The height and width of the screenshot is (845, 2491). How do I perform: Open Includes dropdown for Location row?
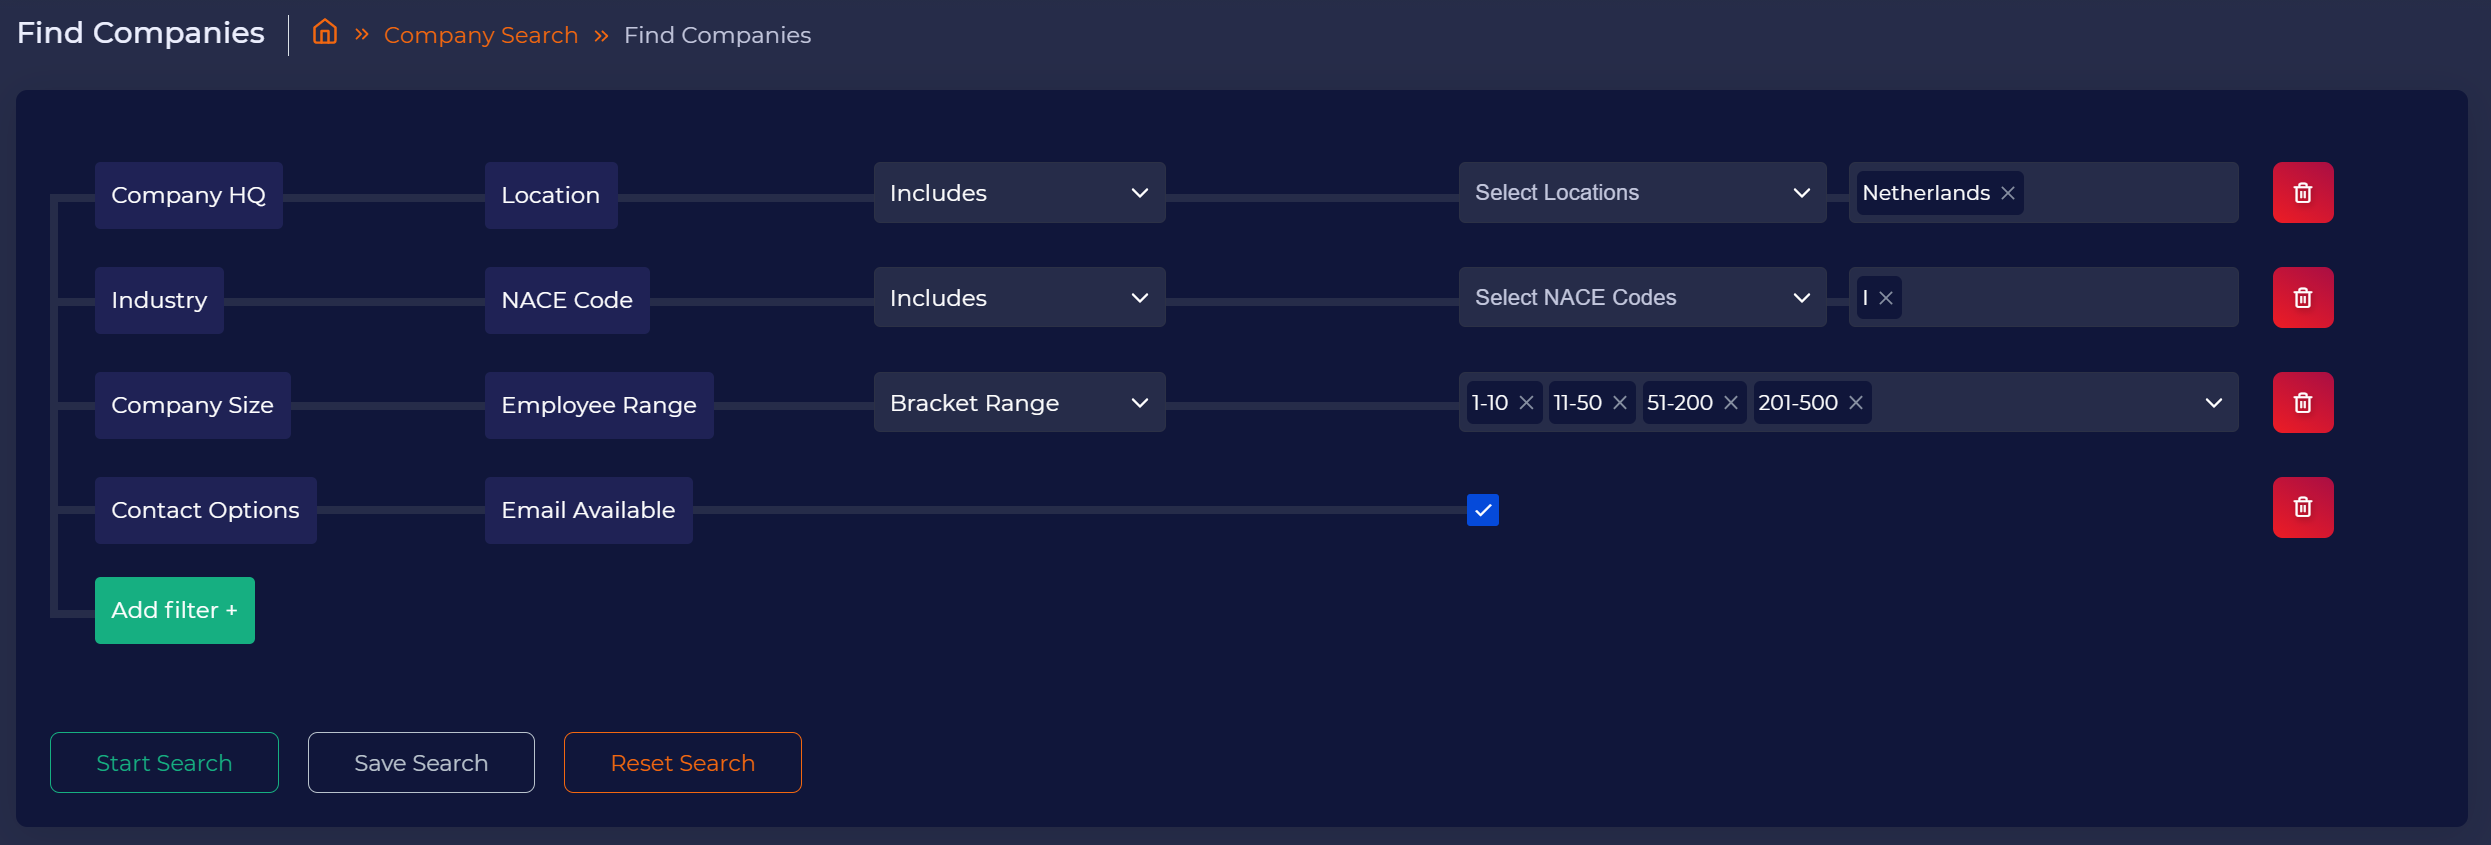pyautogui.click(x=1018, y=193)
